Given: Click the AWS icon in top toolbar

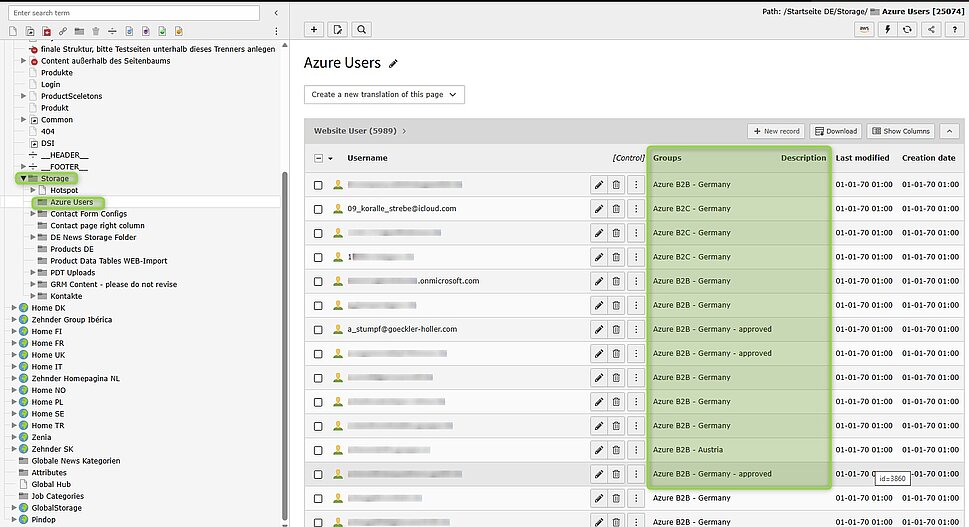Looking at the screenshot, I should tap(864, 30).
